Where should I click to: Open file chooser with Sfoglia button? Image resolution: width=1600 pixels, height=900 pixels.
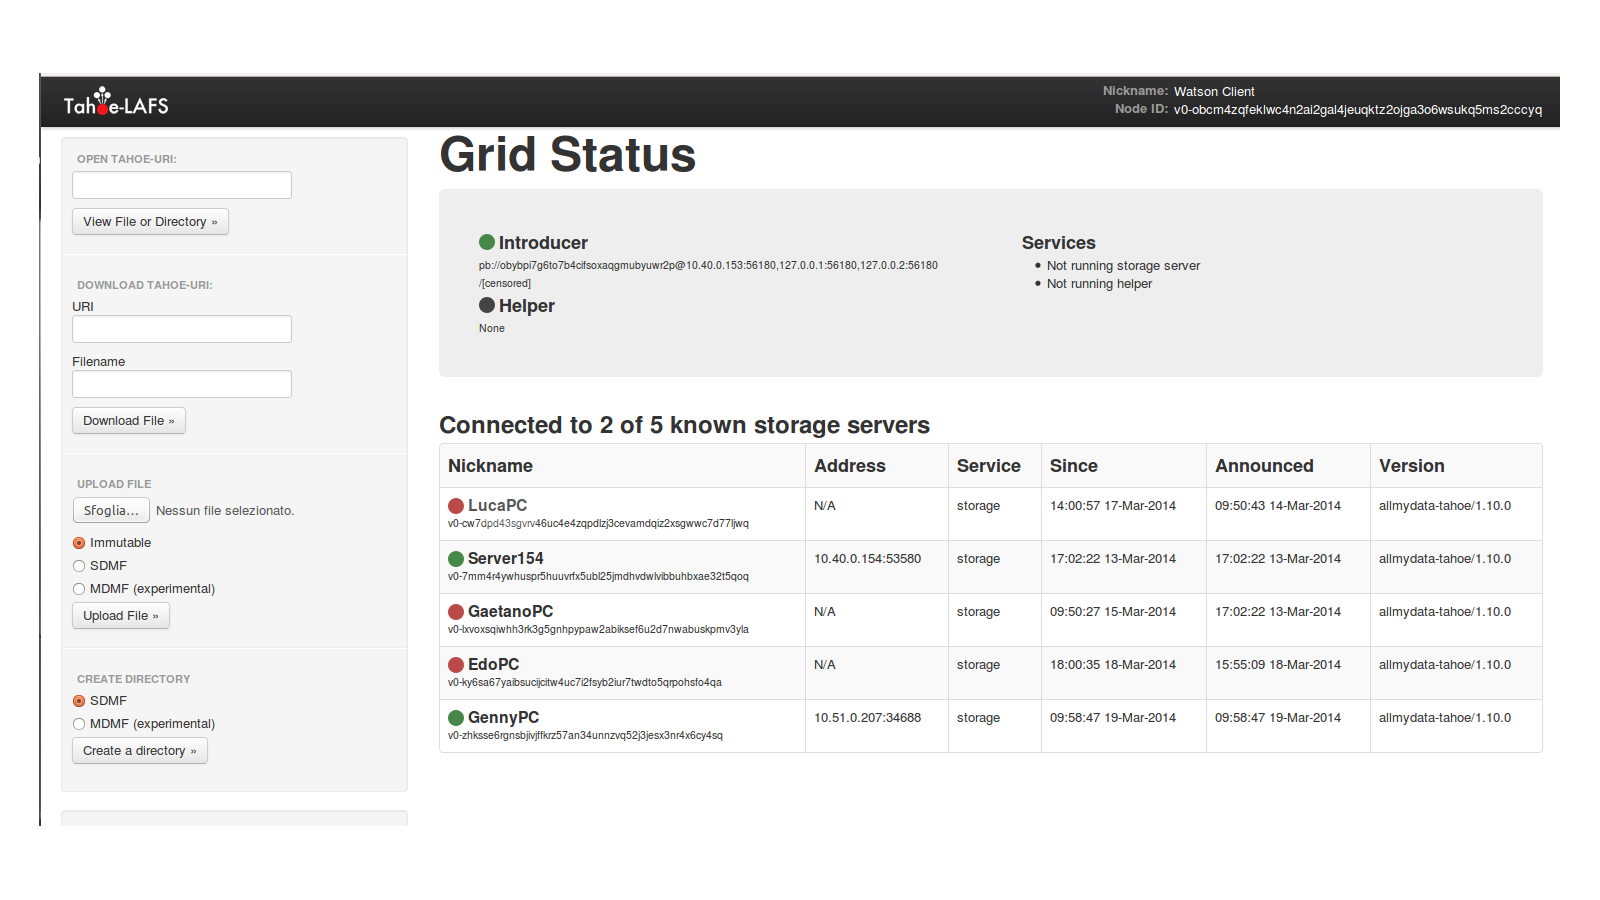point(111,510)
